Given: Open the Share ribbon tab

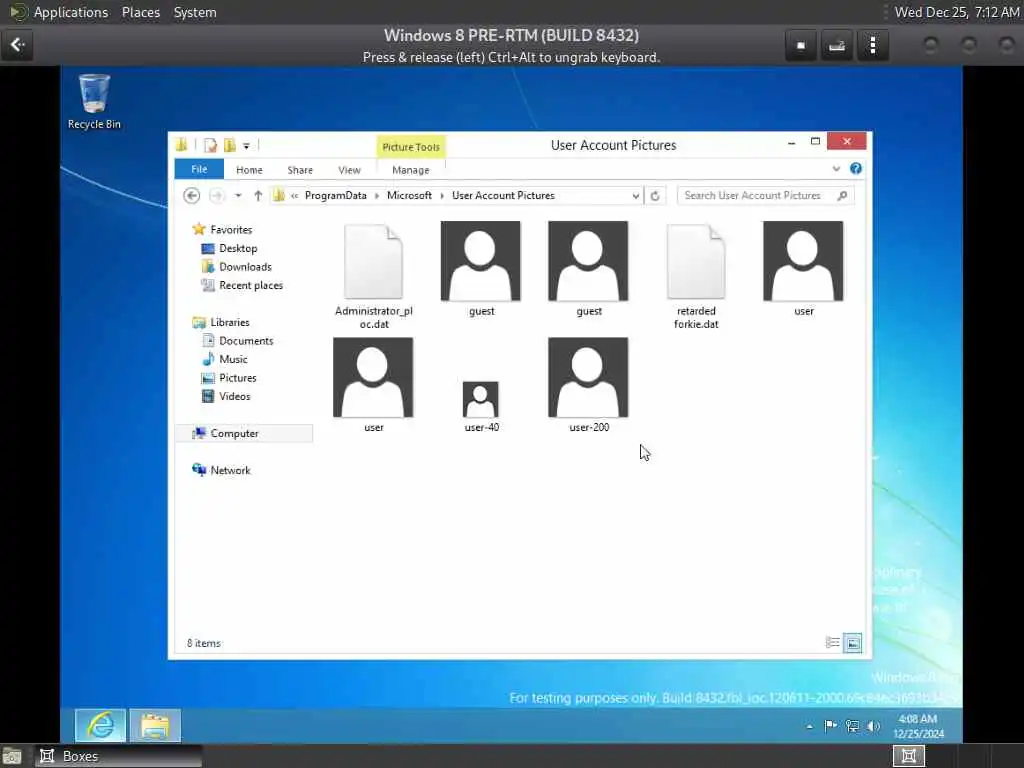Looking at the screenshot, I should (x=300, y=170).
